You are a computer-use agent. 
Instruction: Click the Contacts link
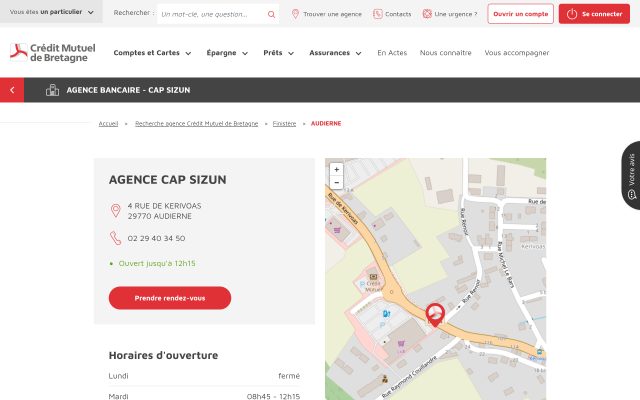coord(392,14)
